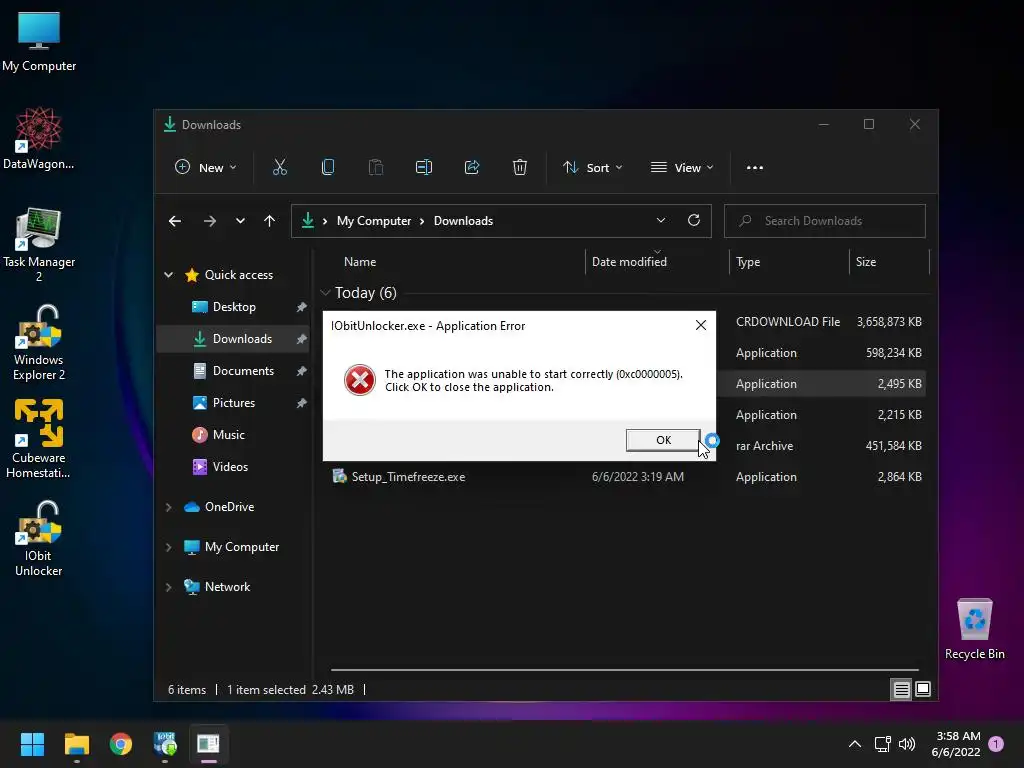Click the 598,234 KB size cell
1024x768 pixels.
coord(893,353)
